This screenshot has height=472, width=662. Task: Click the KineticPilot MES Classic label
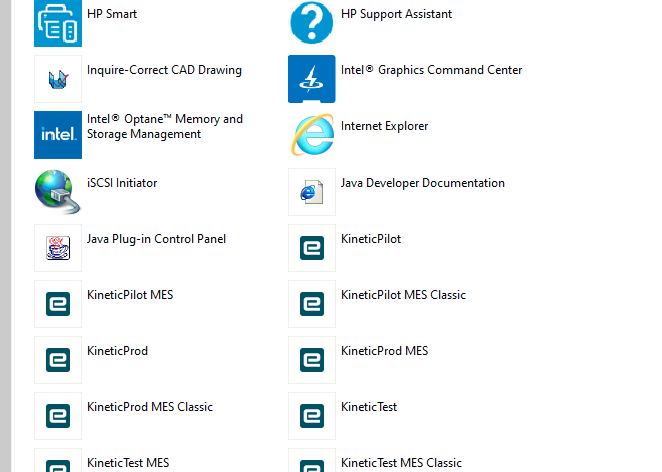[403, 295]
